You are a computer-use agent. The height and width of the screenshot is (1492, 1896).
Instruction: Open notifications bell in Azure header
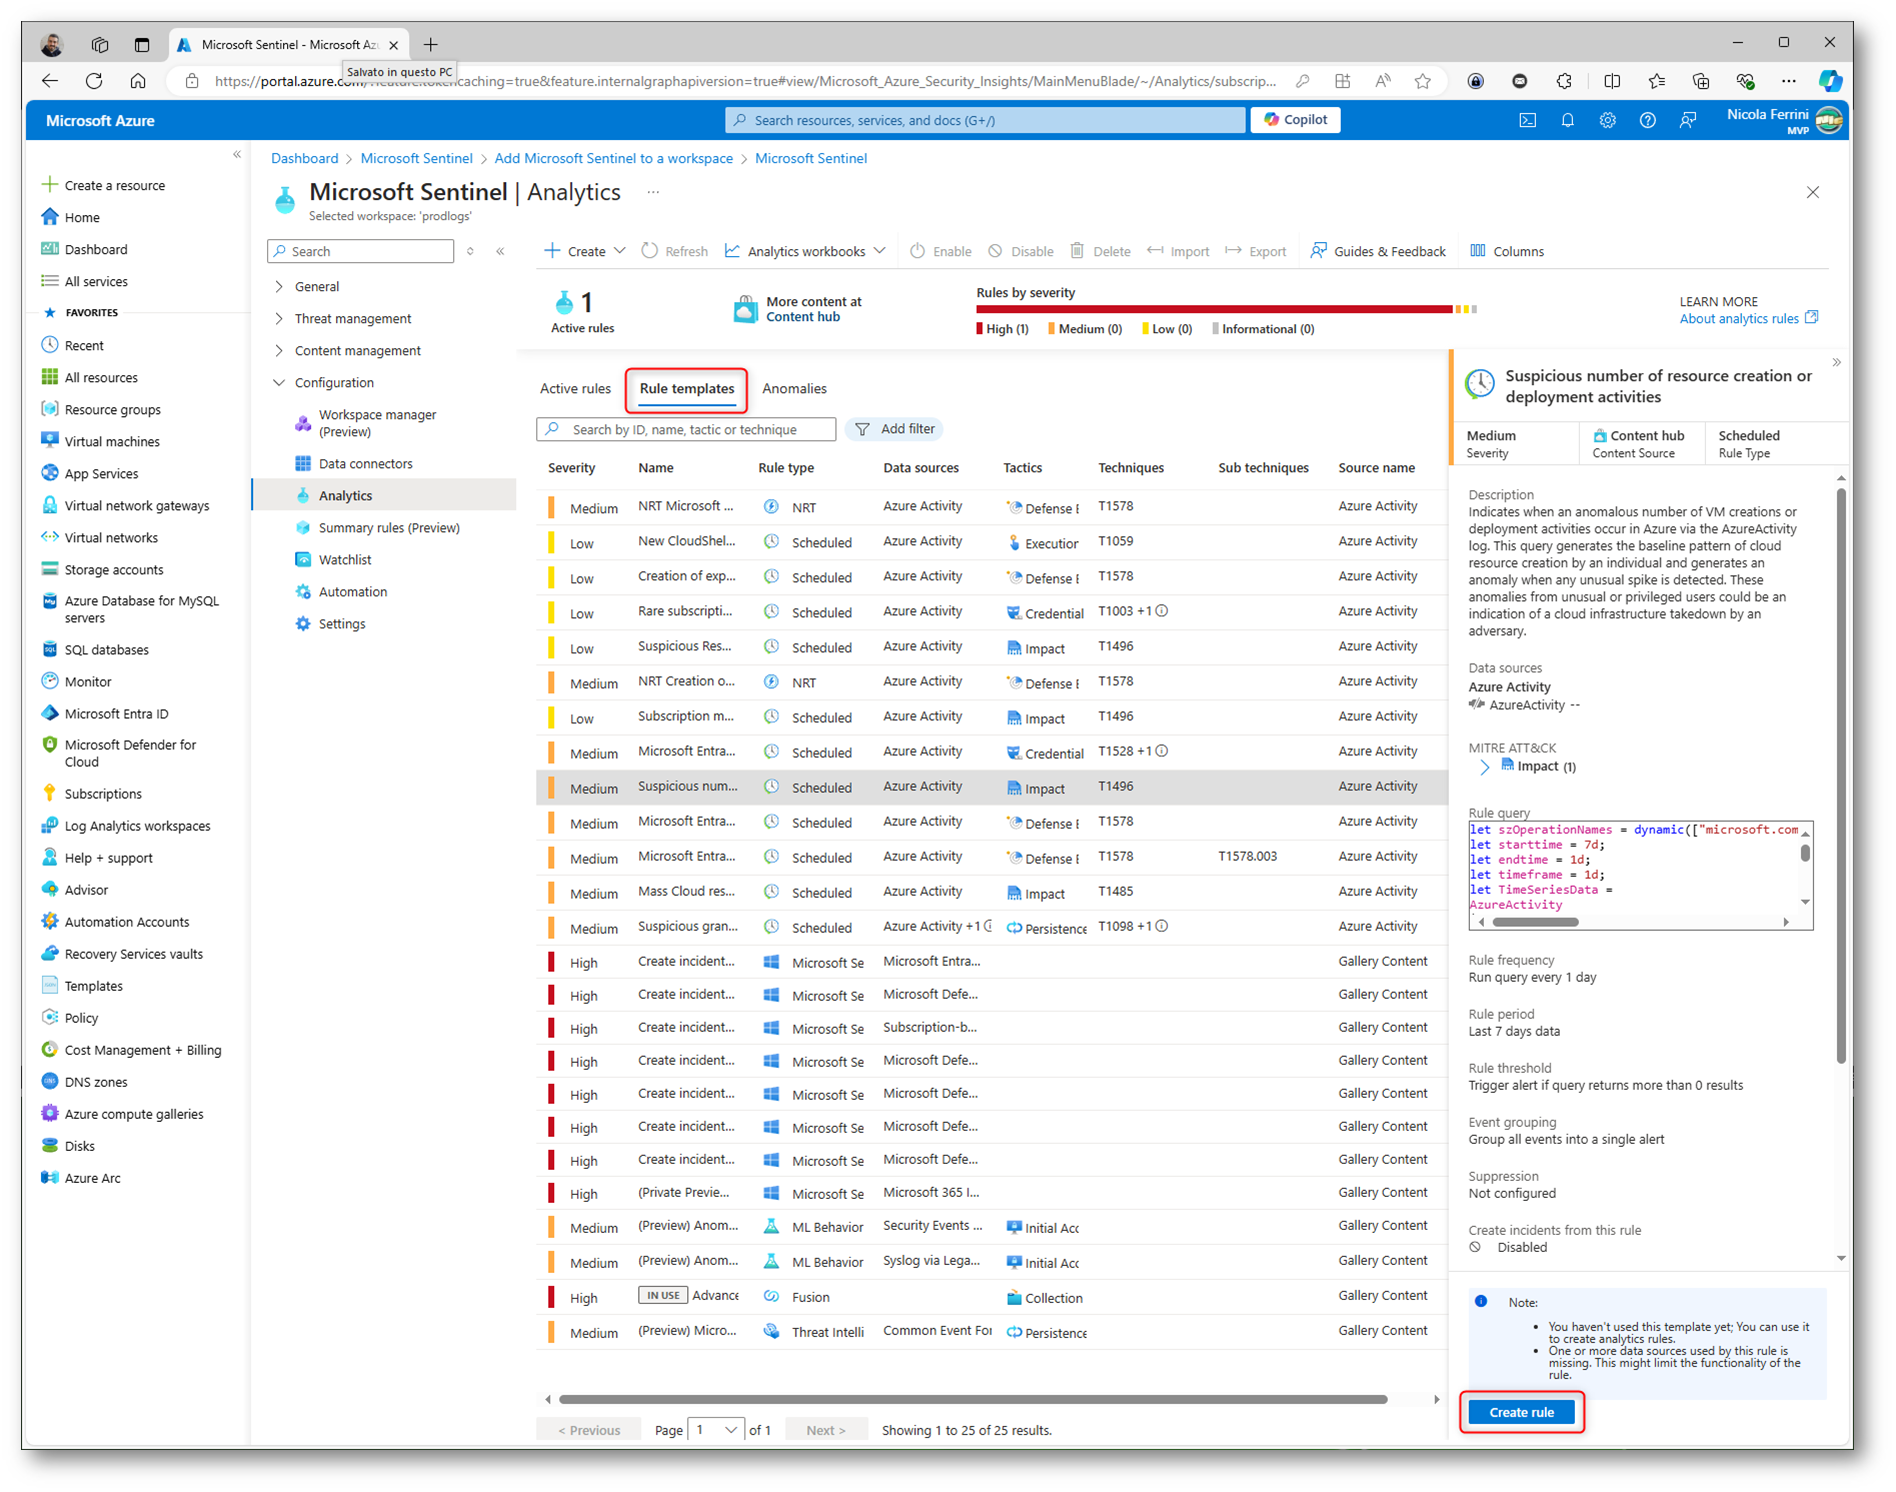1567,120
